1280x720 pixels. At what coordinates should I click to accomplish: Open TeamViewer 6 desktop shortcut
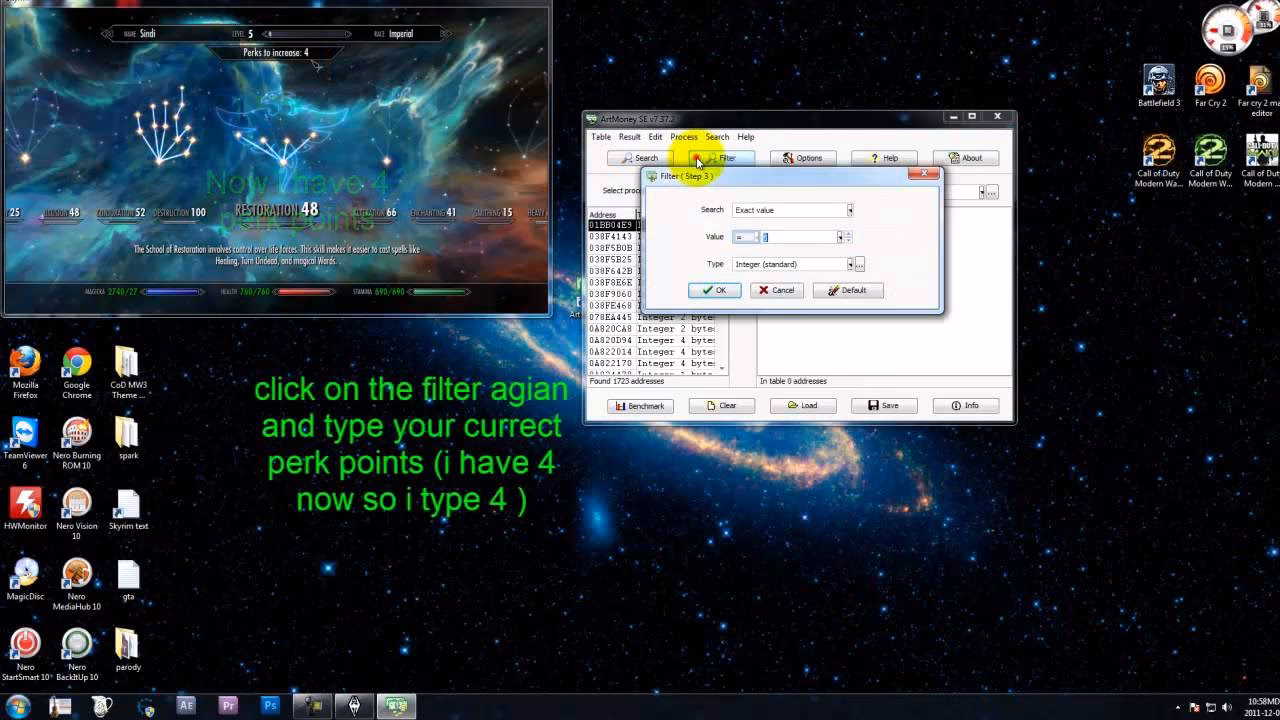pos(25,443)
